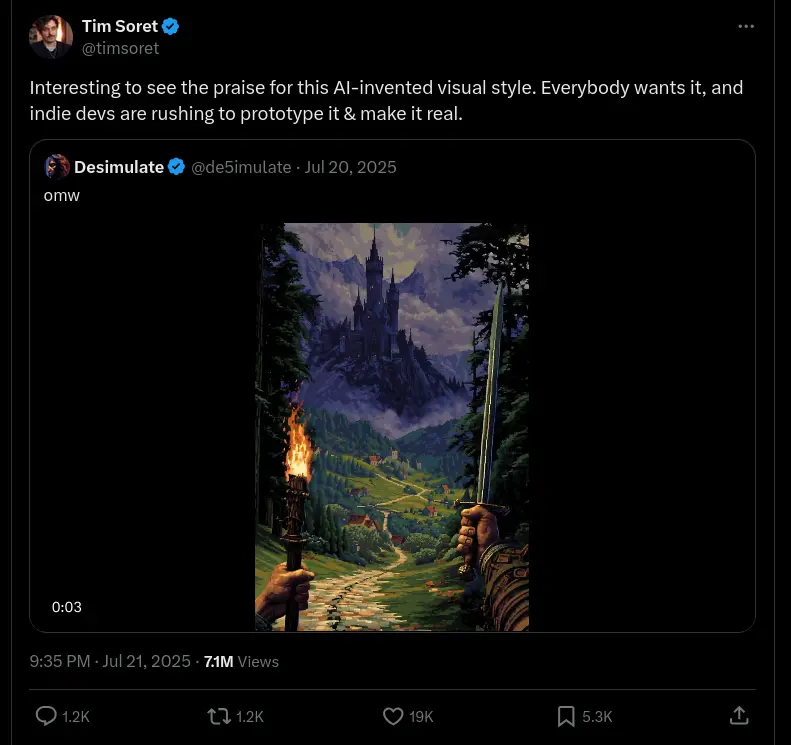Image resolution: width=791 pixels, height=745 pixels.
Task: Bookmark this post
Action: [x=565, y=716]
